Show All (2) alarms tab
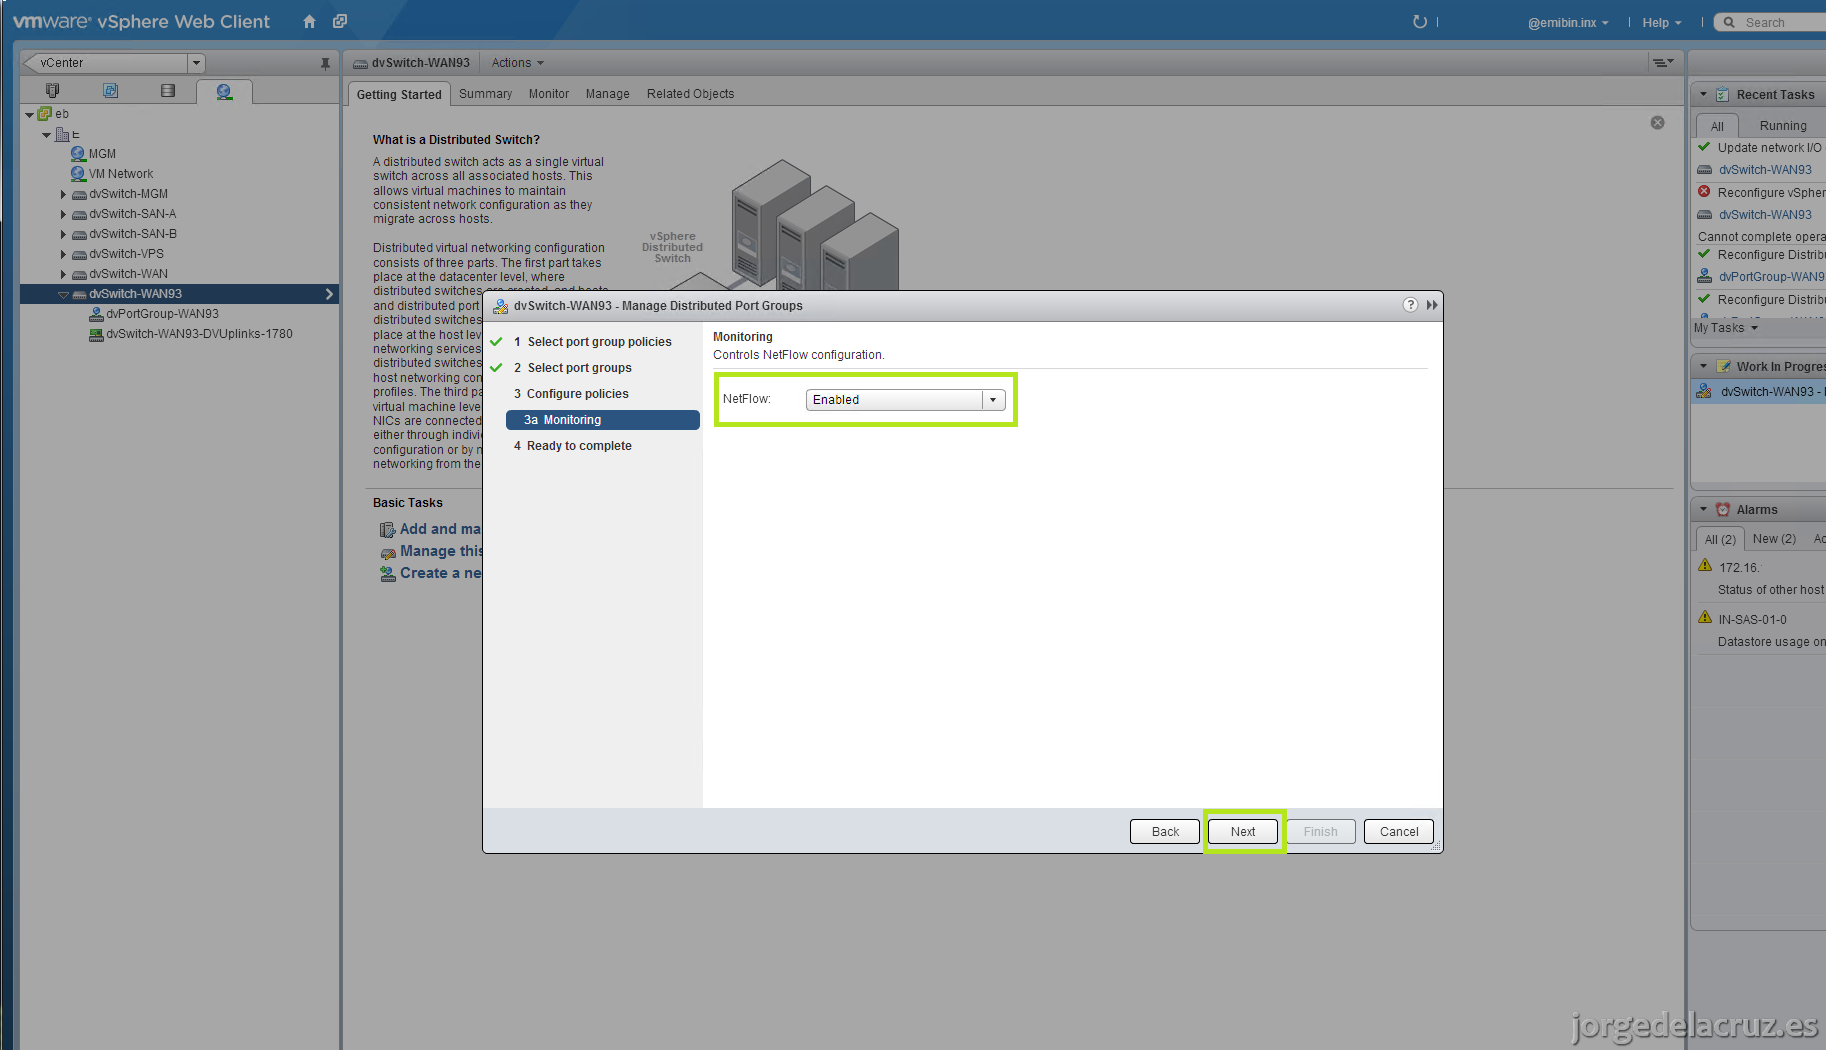 click(x=1720, y=539)
